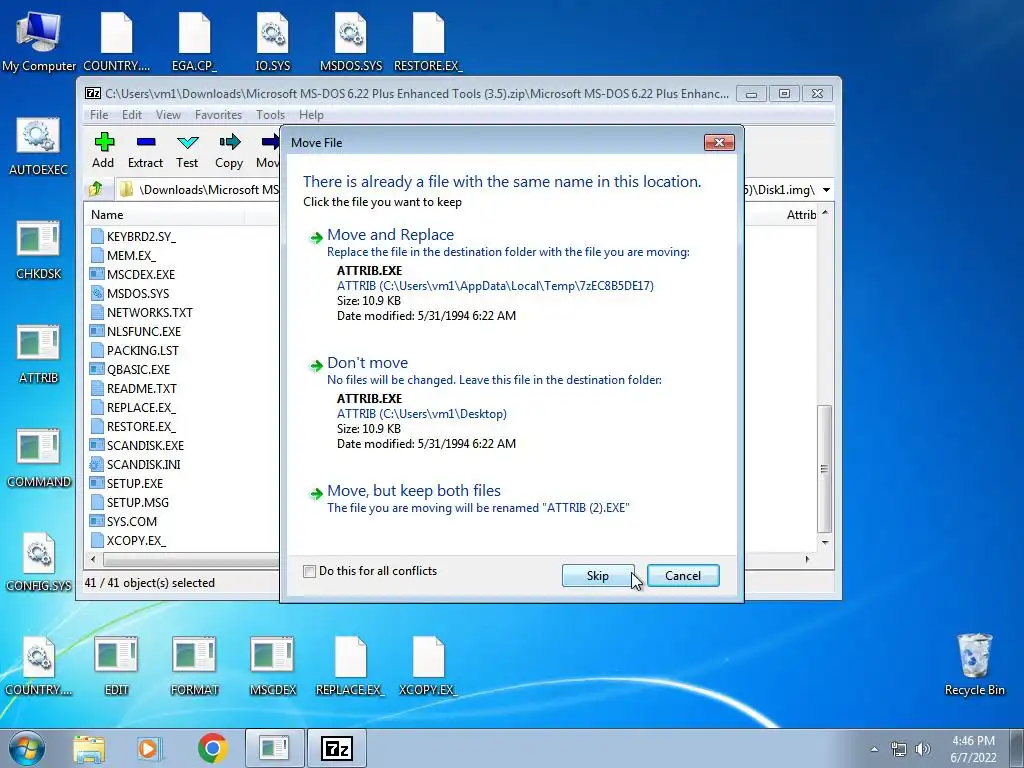Open Windows Media Player from taskbar
Viewport: 1024px width, 768px height.
coord(149,748)
